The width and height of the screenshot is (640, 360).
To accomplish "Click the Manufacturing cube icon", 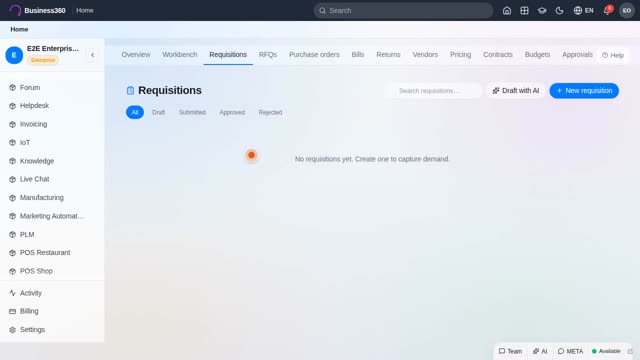I will pos(12,198).
